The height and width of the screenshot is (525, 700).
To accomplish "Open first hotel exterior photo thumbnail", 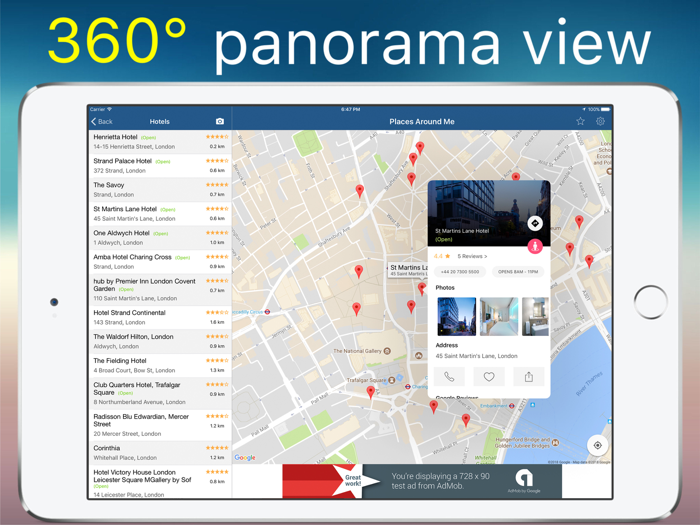I will pyautogui.click(x=457, y=317).
